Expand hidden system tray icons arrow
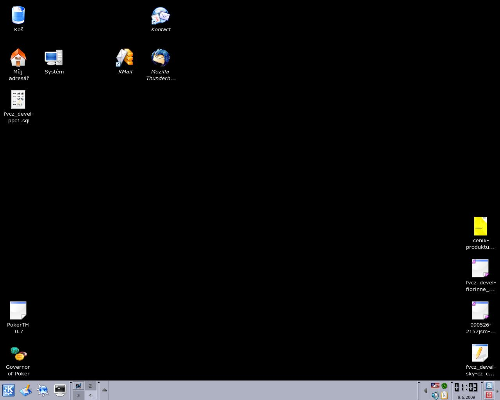 pos(425,390)
